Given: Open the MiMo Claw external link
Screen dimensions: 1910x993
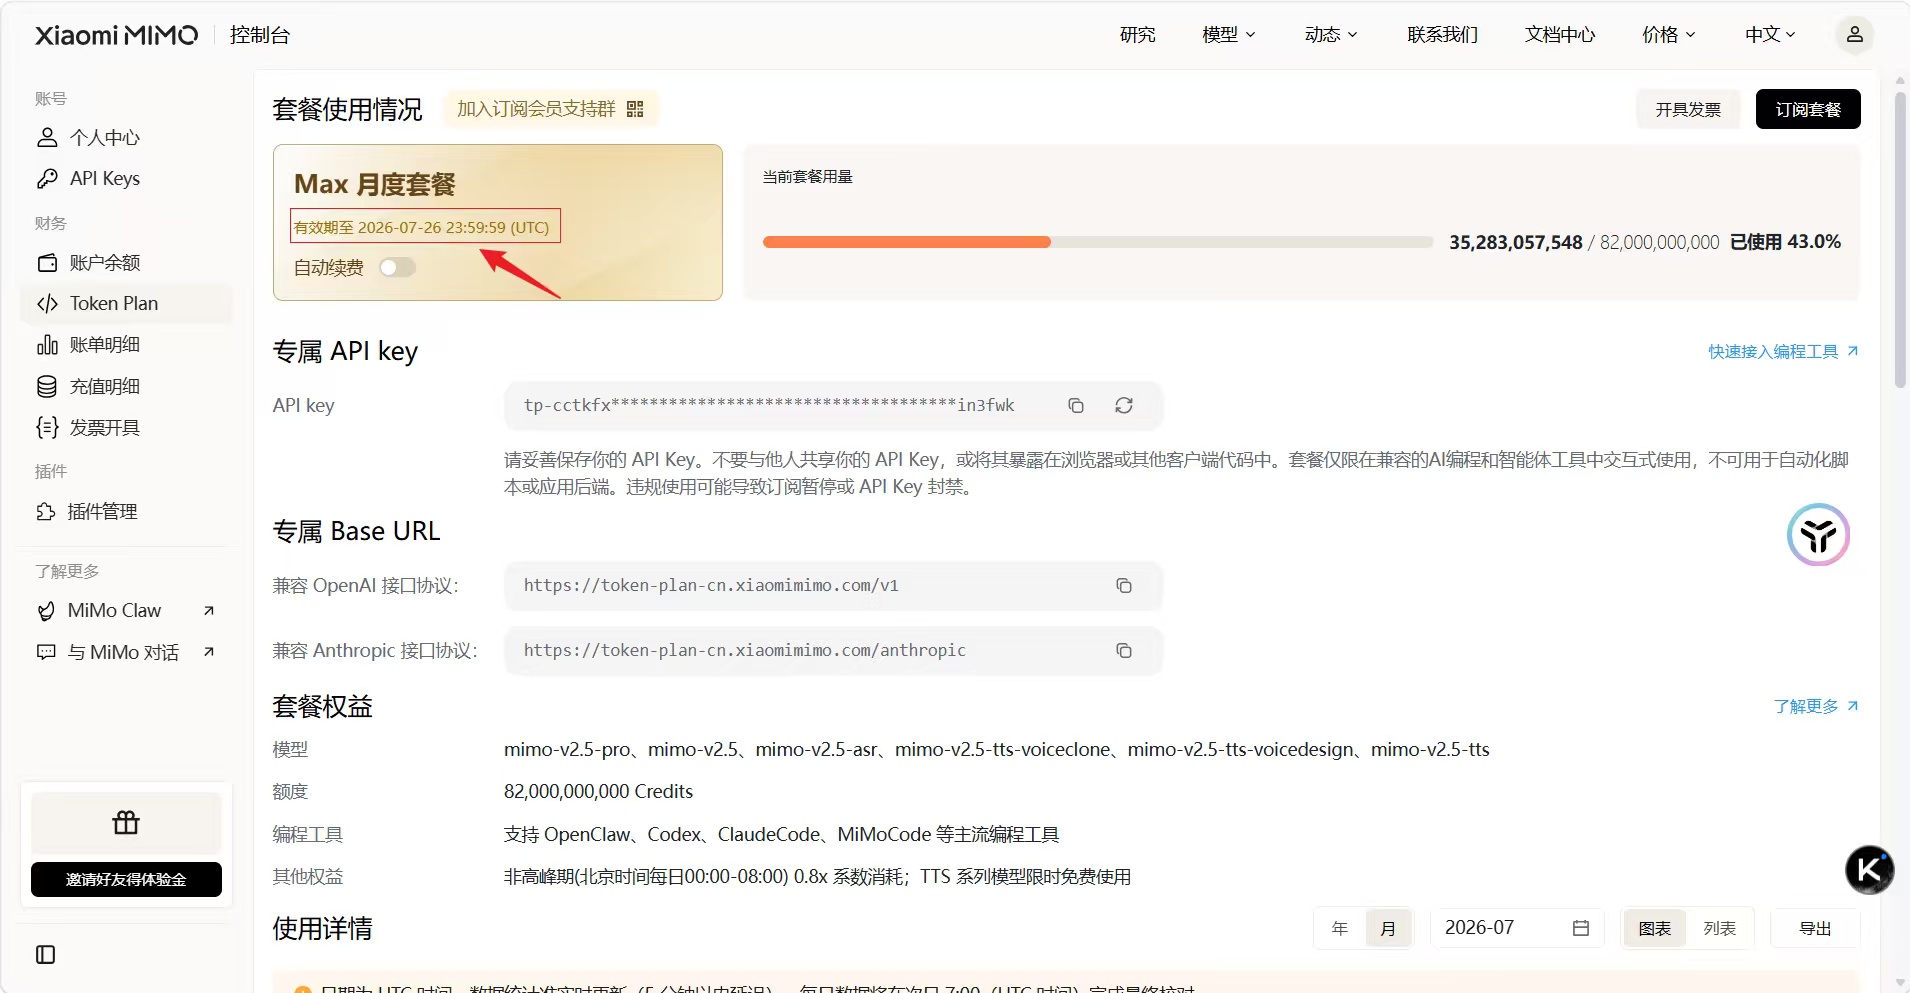Looking at the screenshot, I should 125,611.
